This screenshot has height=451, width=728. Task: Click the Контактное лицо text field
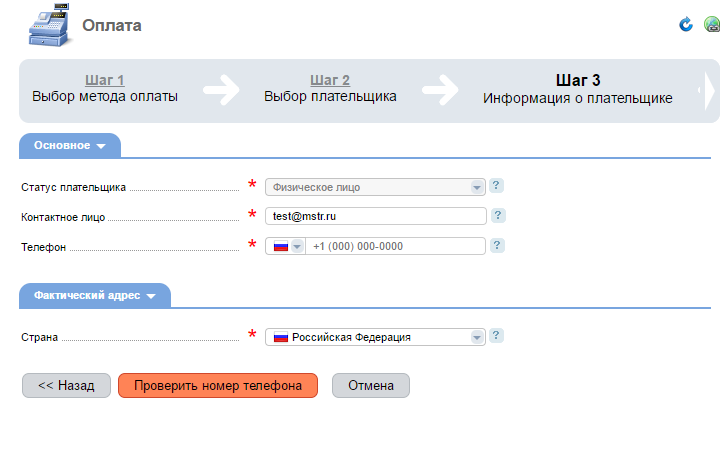pyautogui.click(x=376, y=216)
